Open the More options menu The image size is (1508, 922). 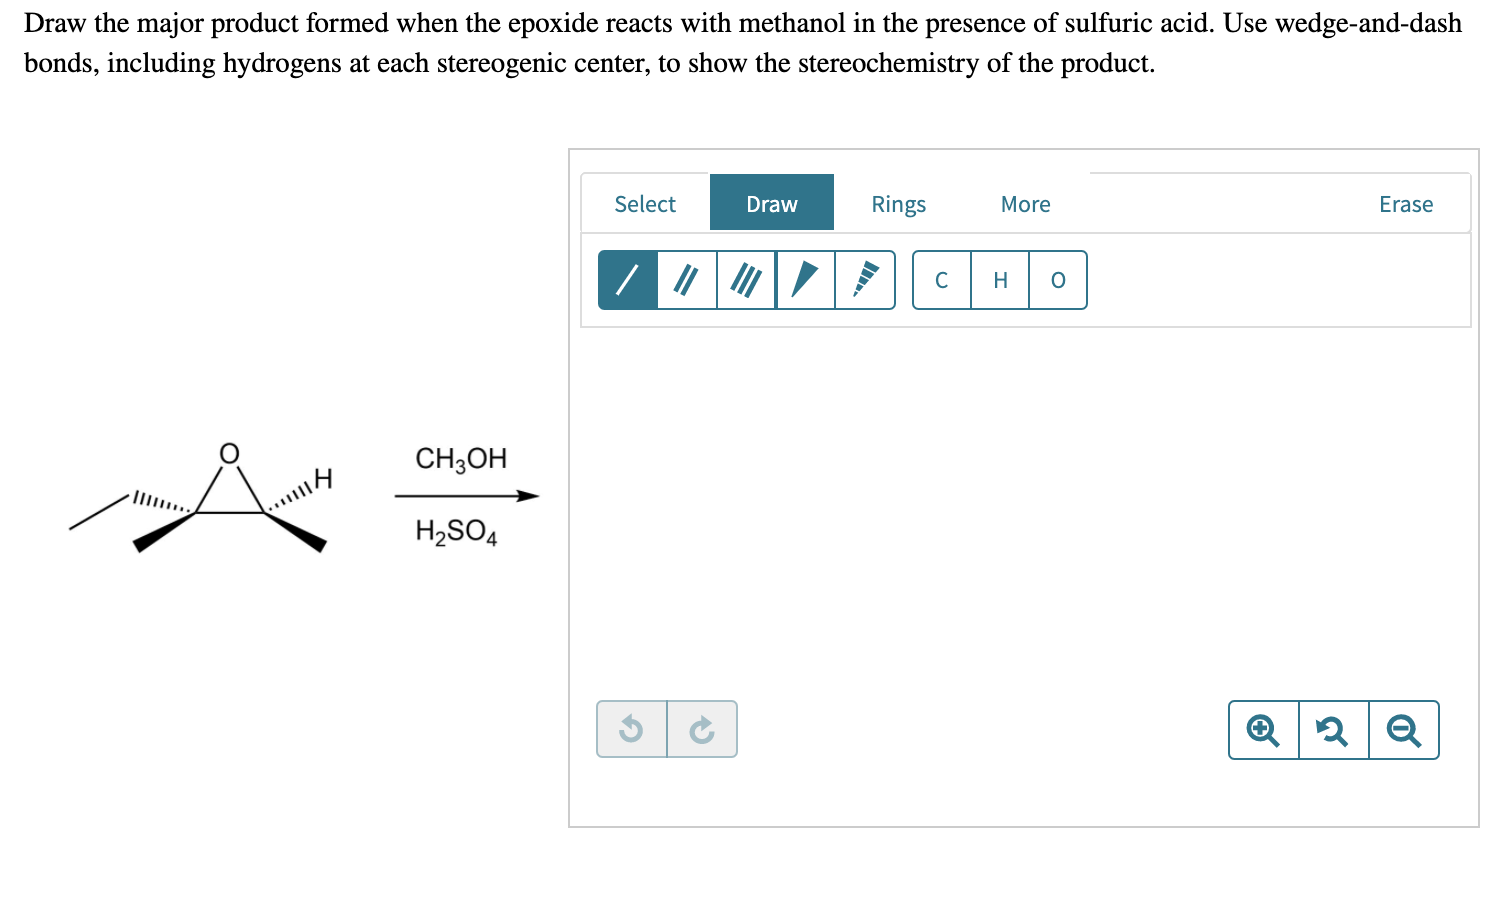click(1025, 203)
